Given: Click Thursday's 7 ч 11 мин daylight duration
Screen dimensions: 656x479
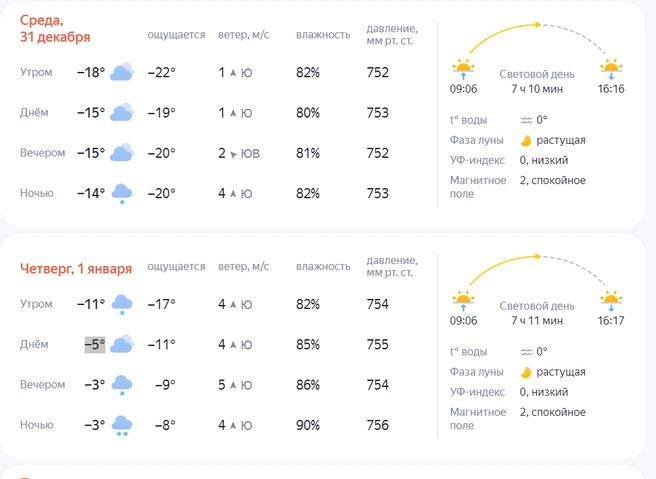Looking at the screenshot, I should (x=537, y=321).
